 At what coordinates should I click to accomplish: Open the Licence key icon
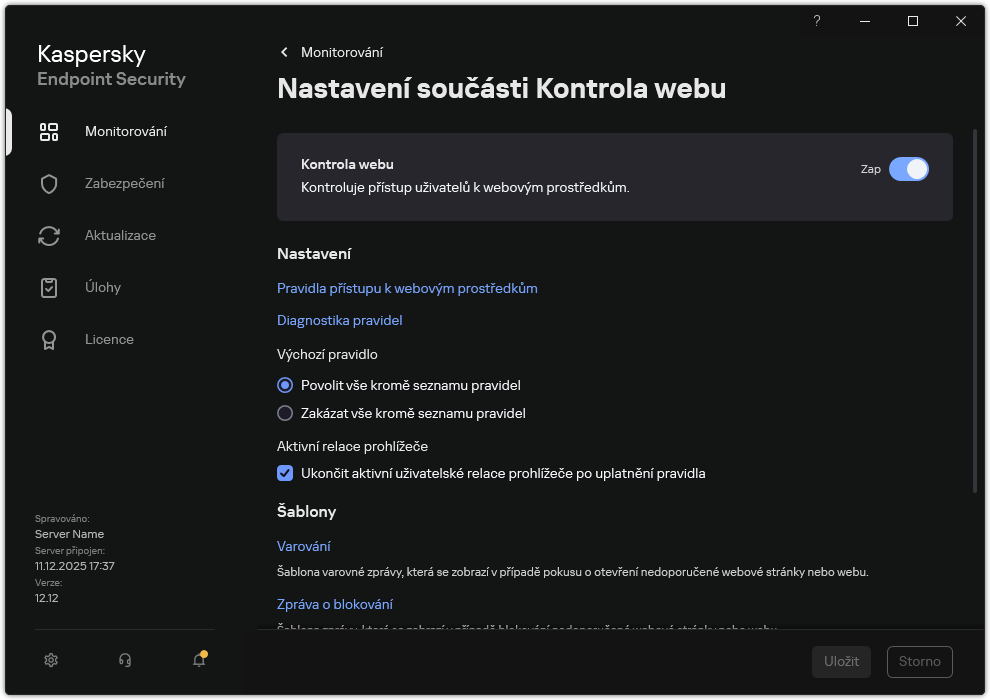click(49, 339)
